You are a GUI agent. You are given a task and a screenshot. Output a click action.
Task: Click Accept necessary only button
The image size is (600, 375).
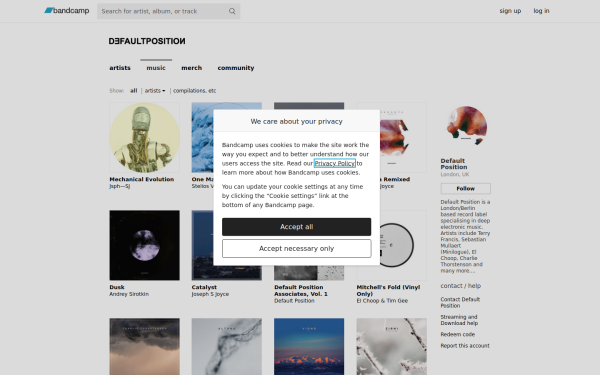[297, 249]
